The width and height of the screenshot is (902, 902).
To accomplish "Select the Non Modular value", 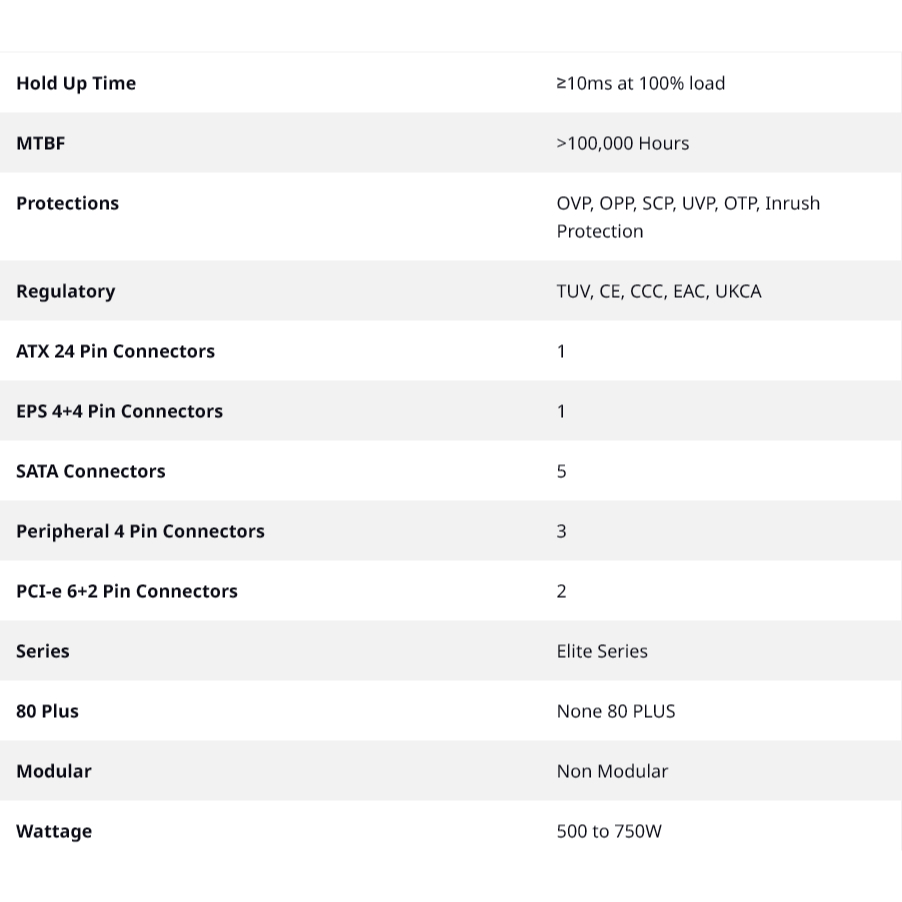I will (x=612, y=771).
